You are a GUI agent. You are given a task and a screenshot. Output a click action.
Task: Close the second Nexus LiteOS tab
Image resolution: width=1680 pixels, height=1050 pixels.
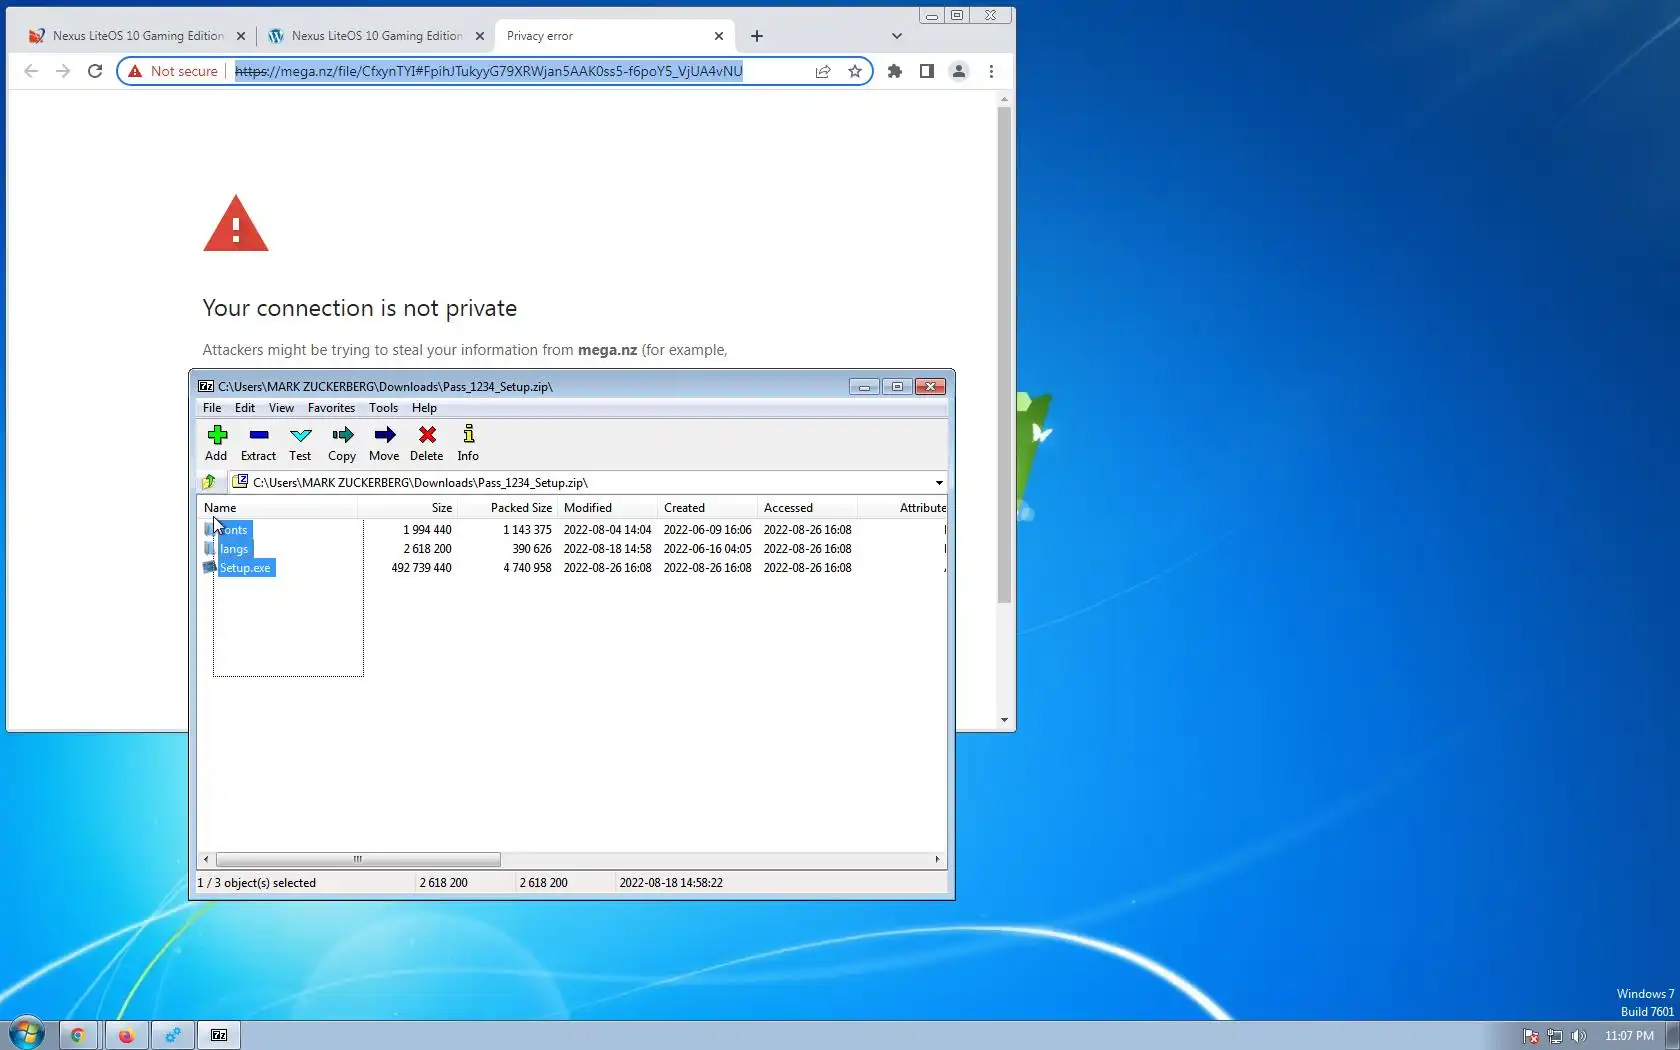point(480,36)
